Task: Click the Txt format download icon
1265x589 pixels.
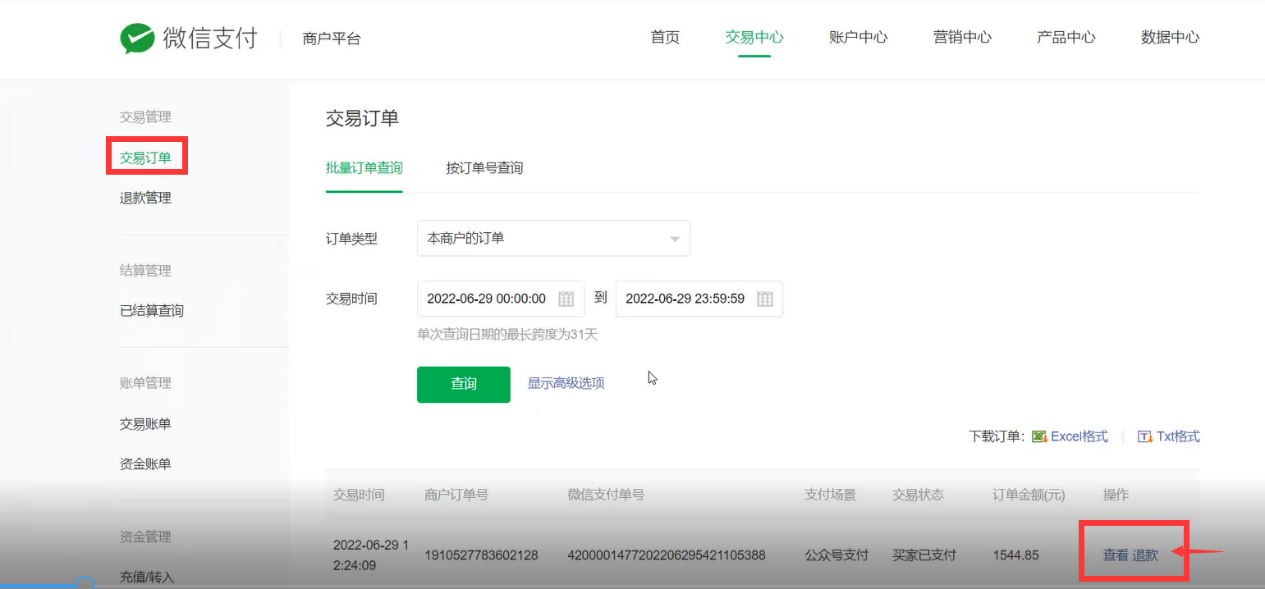Action: coord(1145,437)
